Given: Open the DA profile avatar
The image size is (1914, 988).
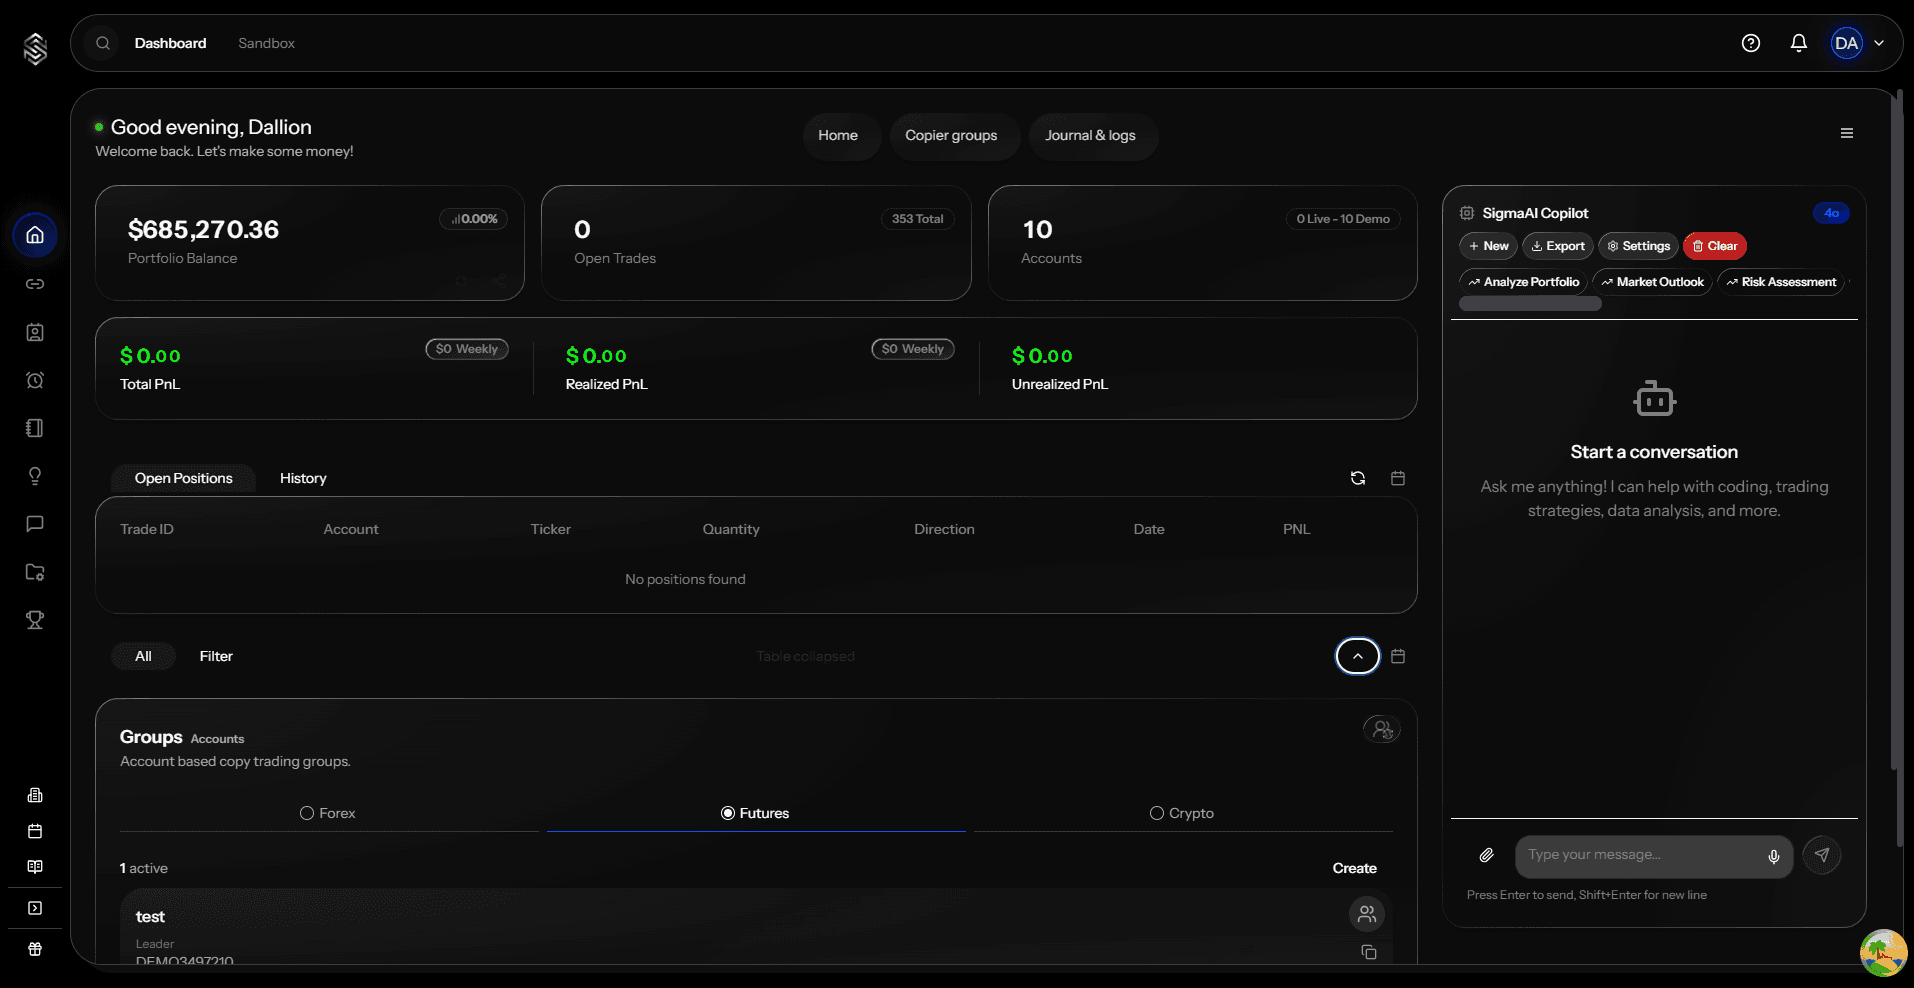Looking at the screenshot, I should (1847, 43).
